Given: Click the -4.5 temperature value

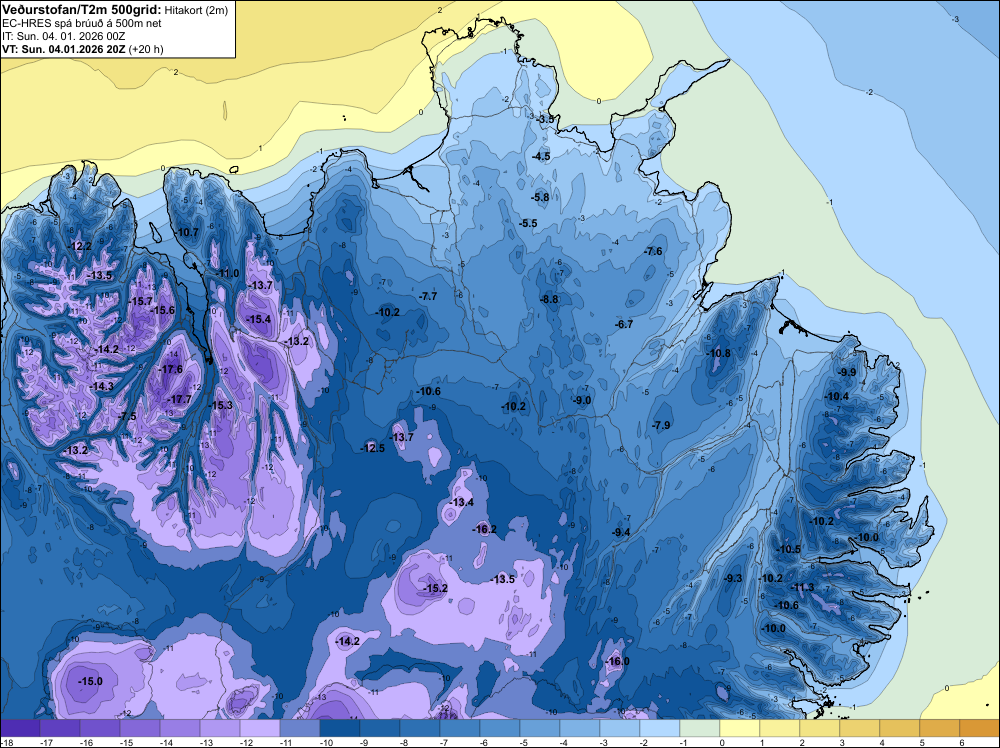Looking at the screenshot, I should pos(541,156).
